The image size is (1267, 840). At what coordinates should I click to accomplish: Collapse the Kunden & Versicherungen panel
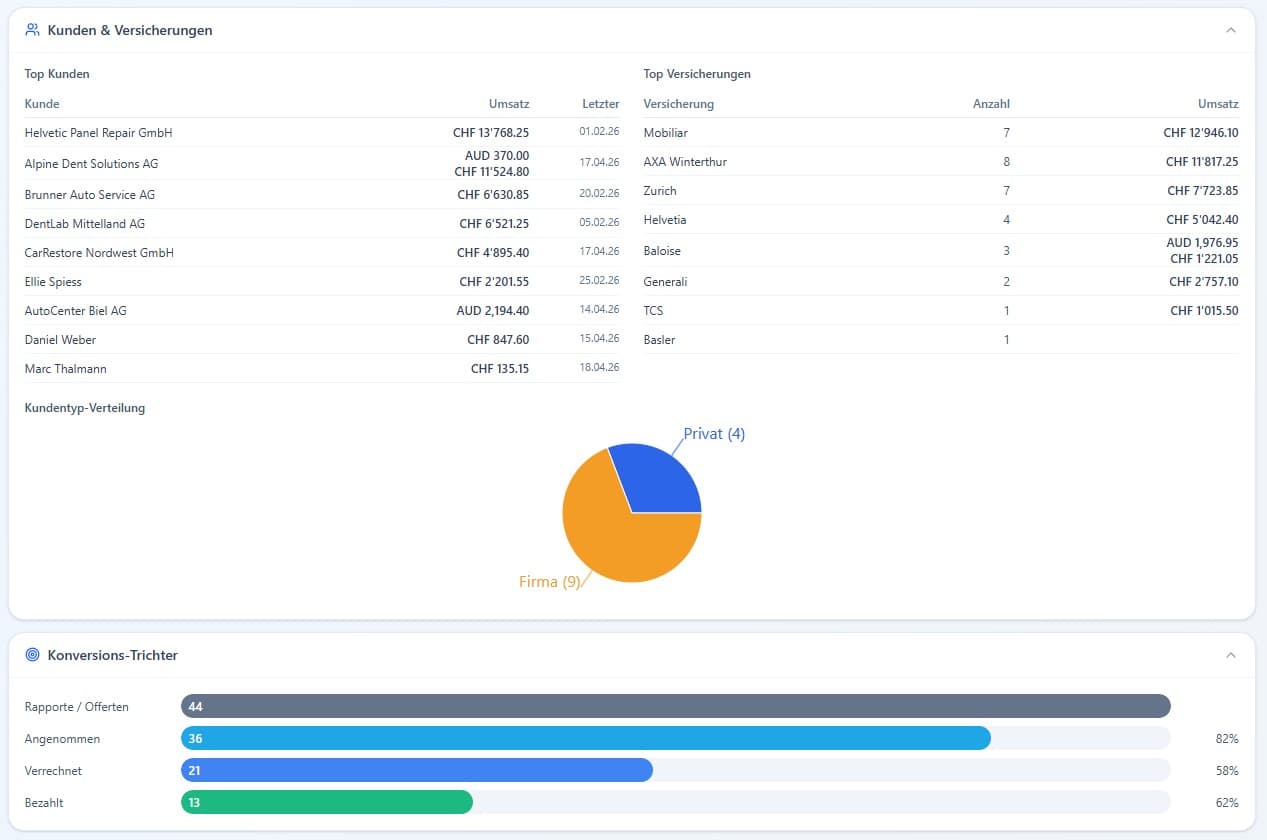pos(1230,30)
